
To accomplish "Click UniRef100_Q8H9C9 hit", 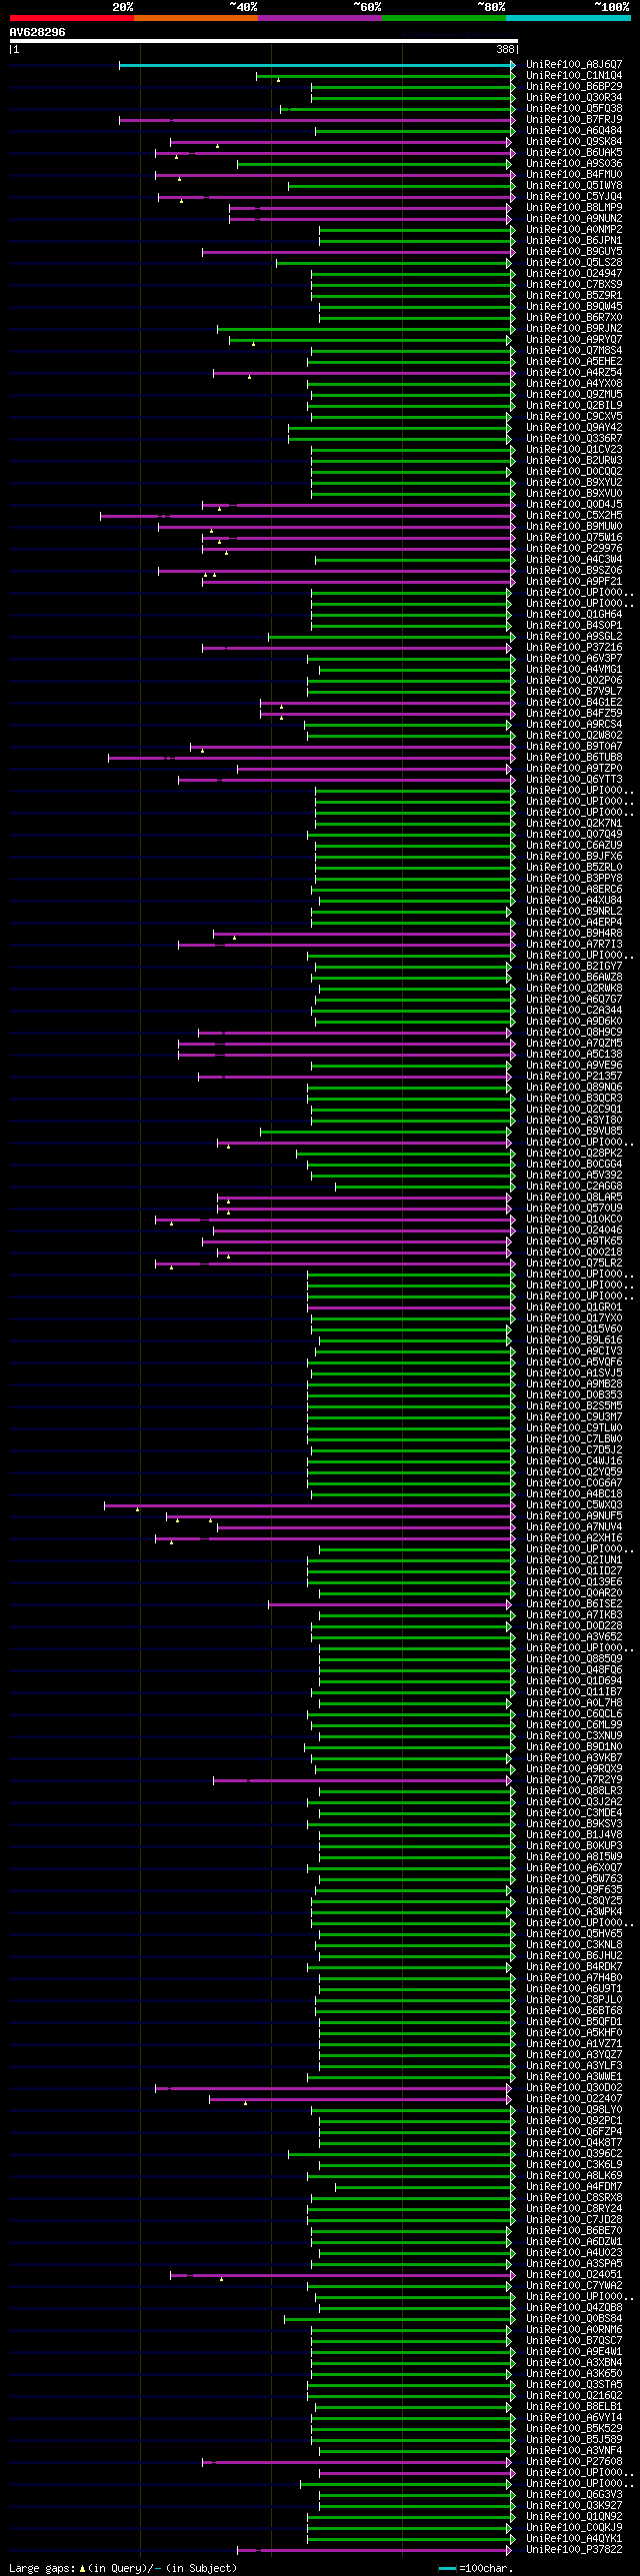I will pyautogui.click(x=574, y=1032).
